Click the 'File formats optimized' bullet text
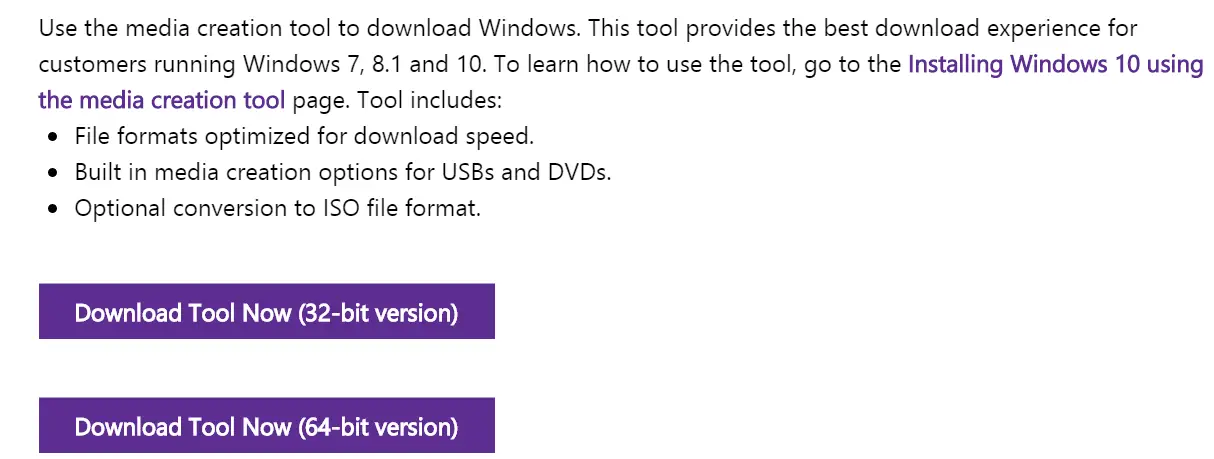Viewport: 1214px width, 459px height. pyautogui.click(x=305, y=137)
